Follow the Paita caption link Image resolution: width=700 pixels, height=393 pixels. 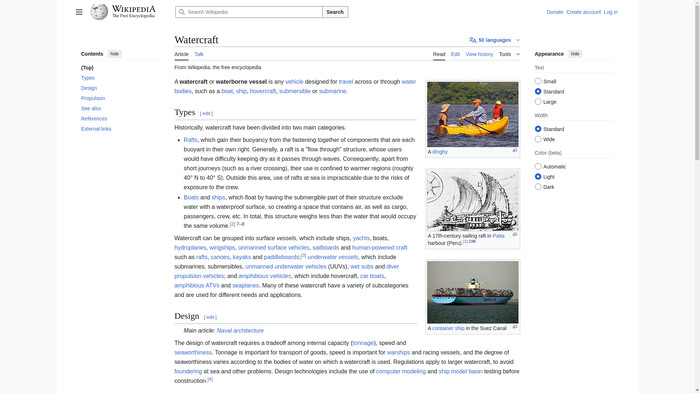tap(499, 236)
